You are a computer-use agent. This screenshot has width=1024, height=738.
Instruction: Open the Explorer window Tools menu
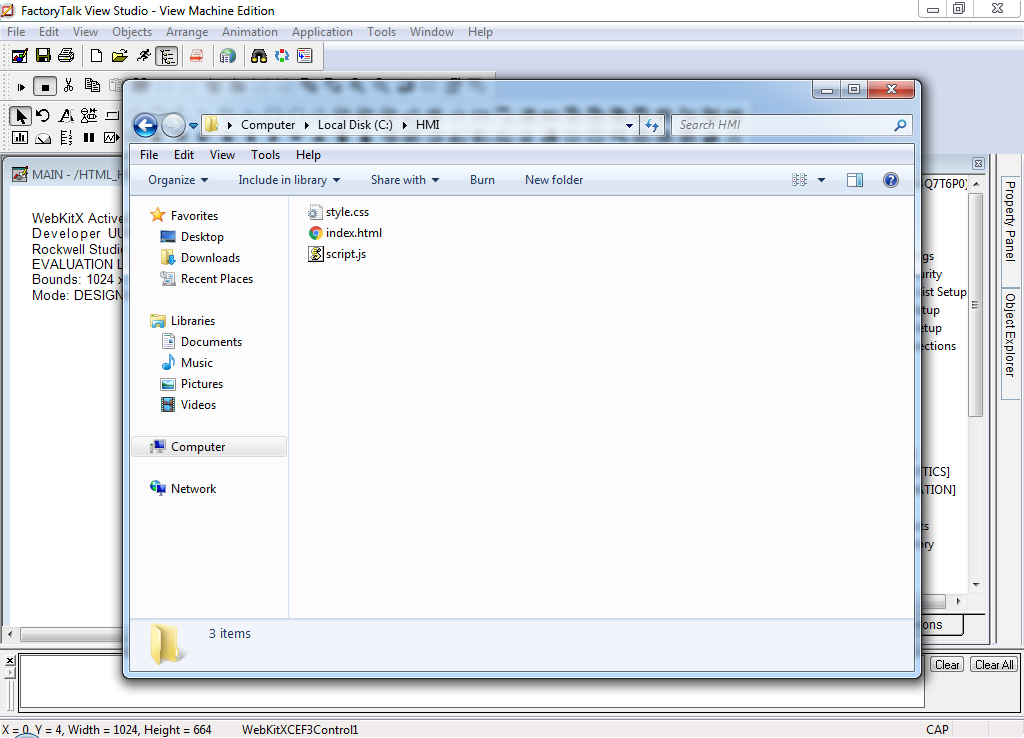tap(265, 155)
